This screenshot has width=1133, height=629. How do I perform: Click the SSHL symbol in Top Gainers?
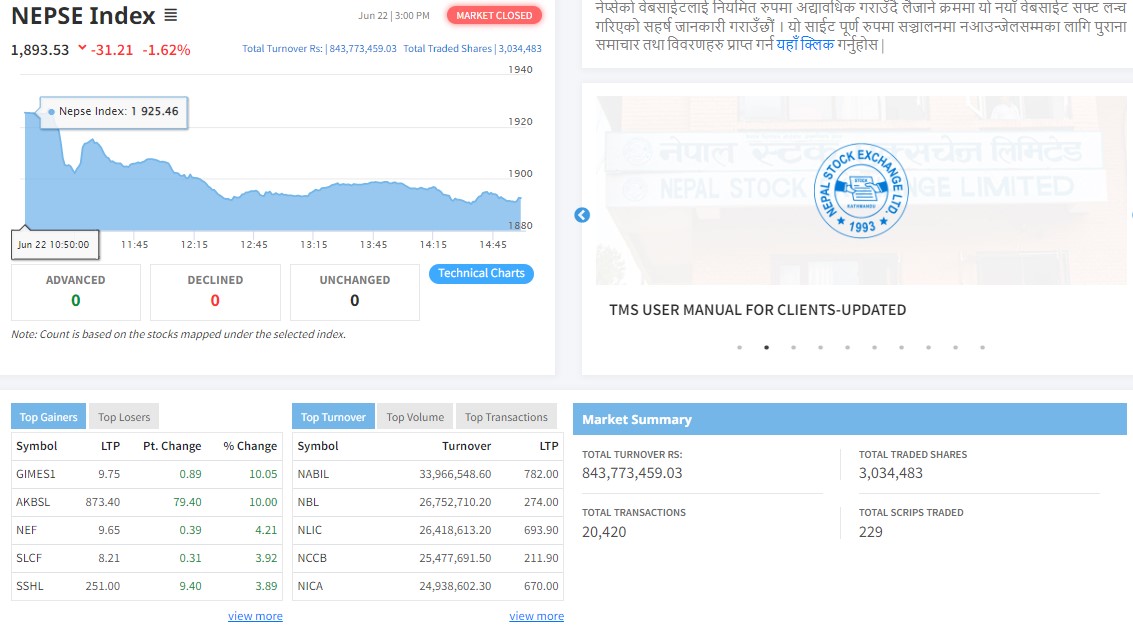[30, 586]
